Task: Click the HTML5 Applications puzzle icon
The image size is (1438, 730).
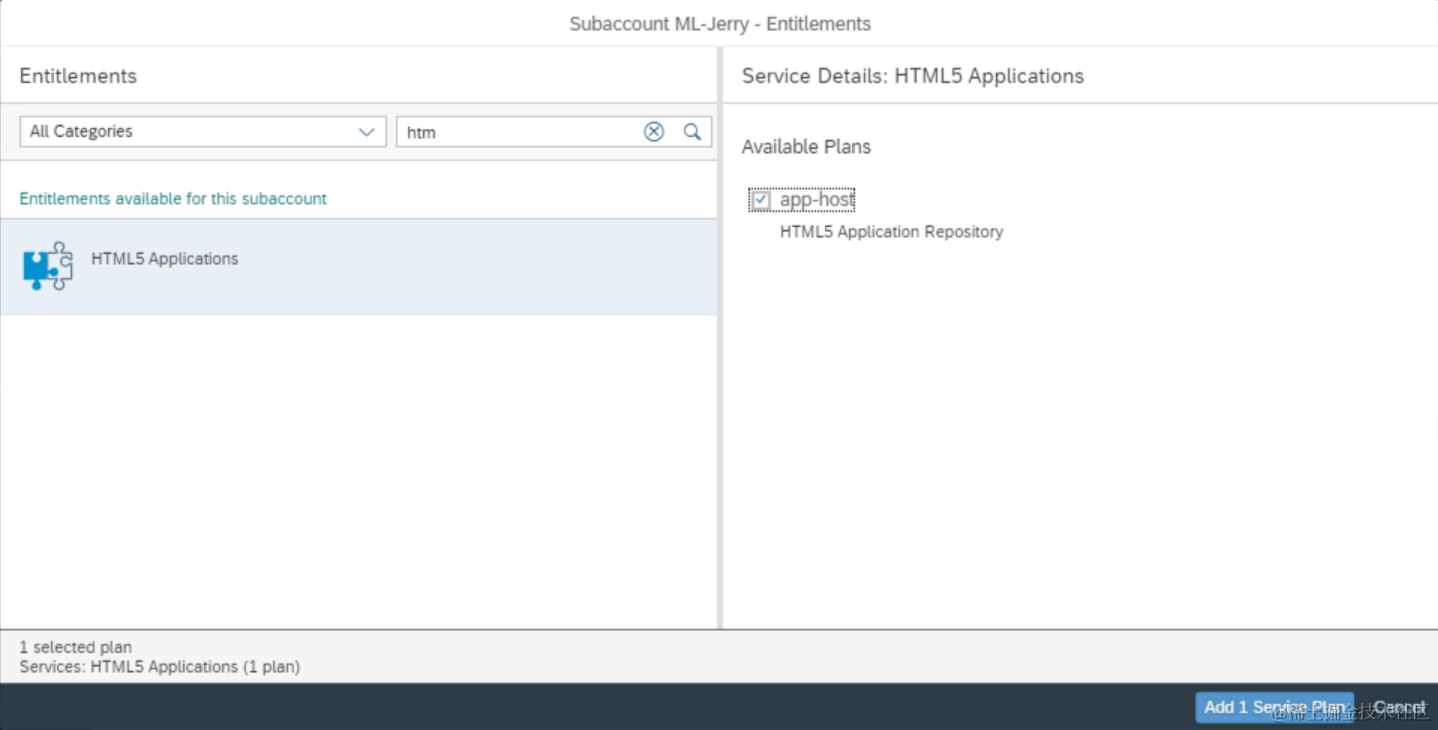Action: click(47, 266)
